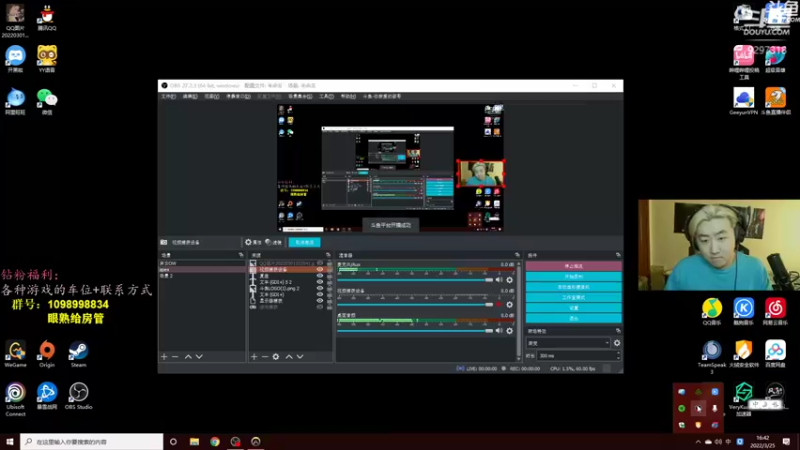Click the cyan deactivate button beside Filters
800x450 pixels.
click(x=305, y=242)
